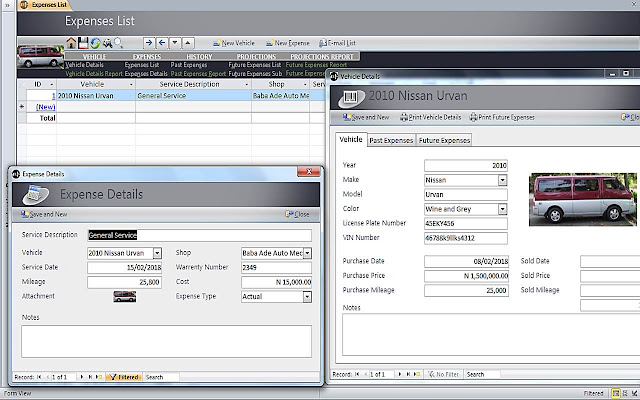Click the down triangle navigation button
This screenshot has height=400, width=640.
[x=175, y=42]
